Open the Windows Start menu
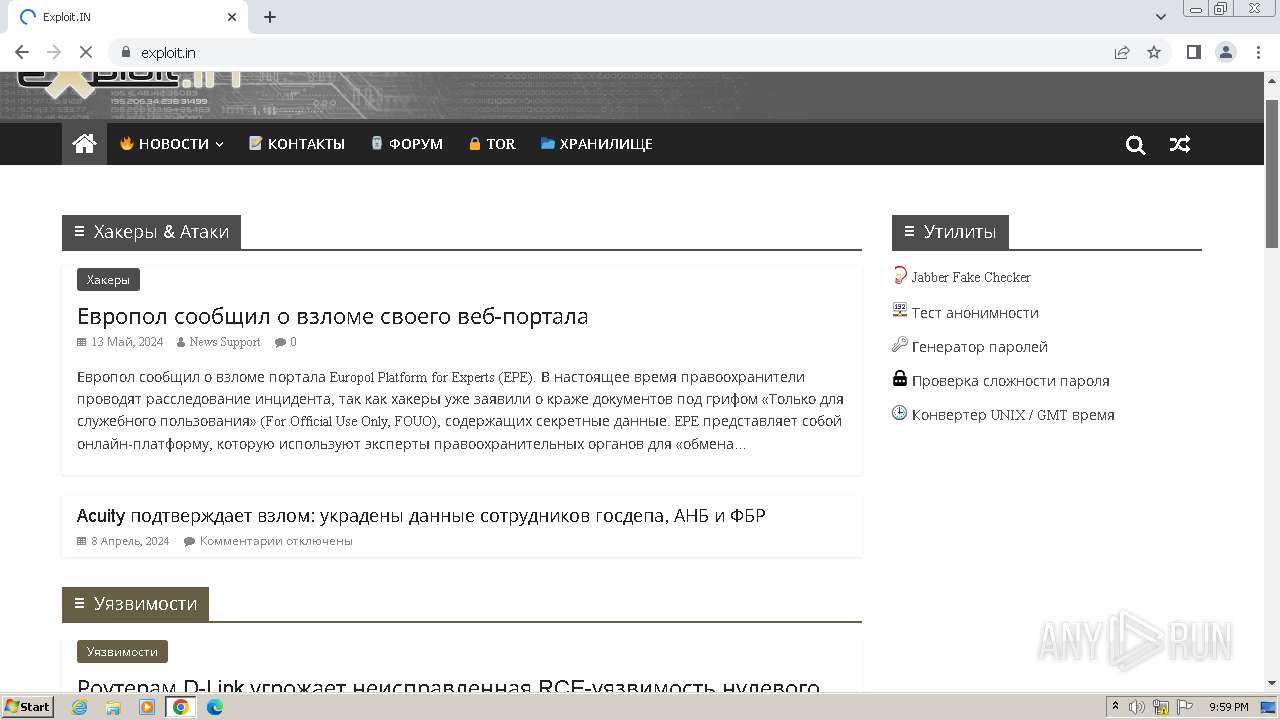Image resolution: width=1280 pixels, height=720 pixels. coord(27,707)
